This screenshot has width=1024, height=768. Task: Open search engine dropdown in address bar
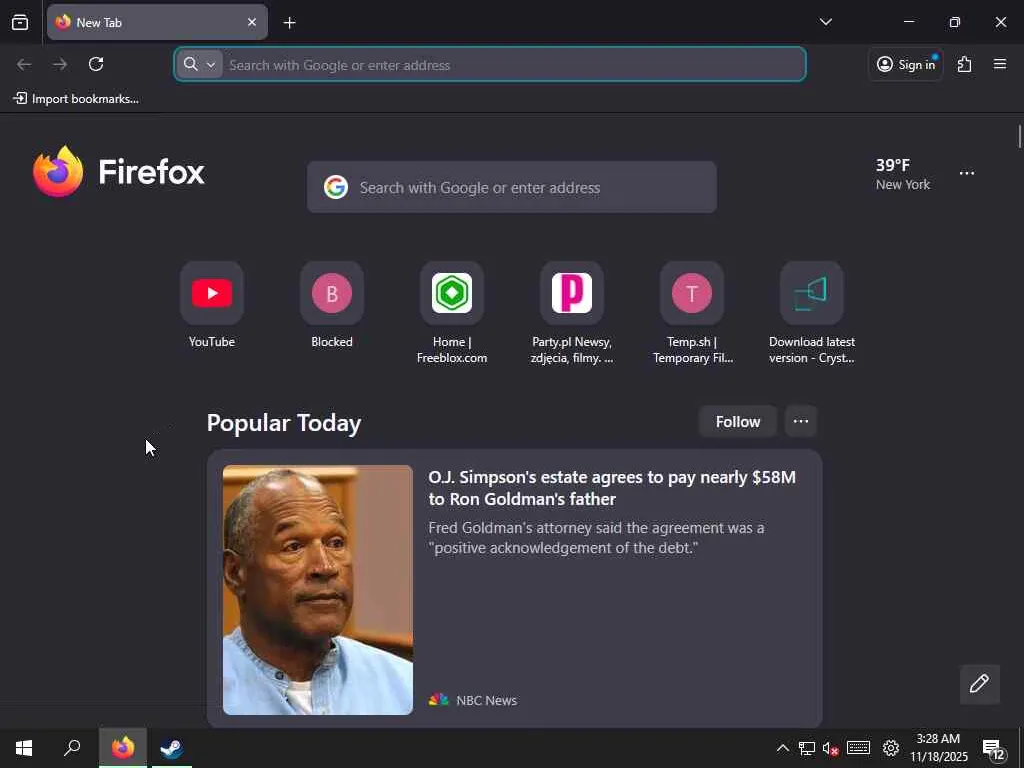199,64
